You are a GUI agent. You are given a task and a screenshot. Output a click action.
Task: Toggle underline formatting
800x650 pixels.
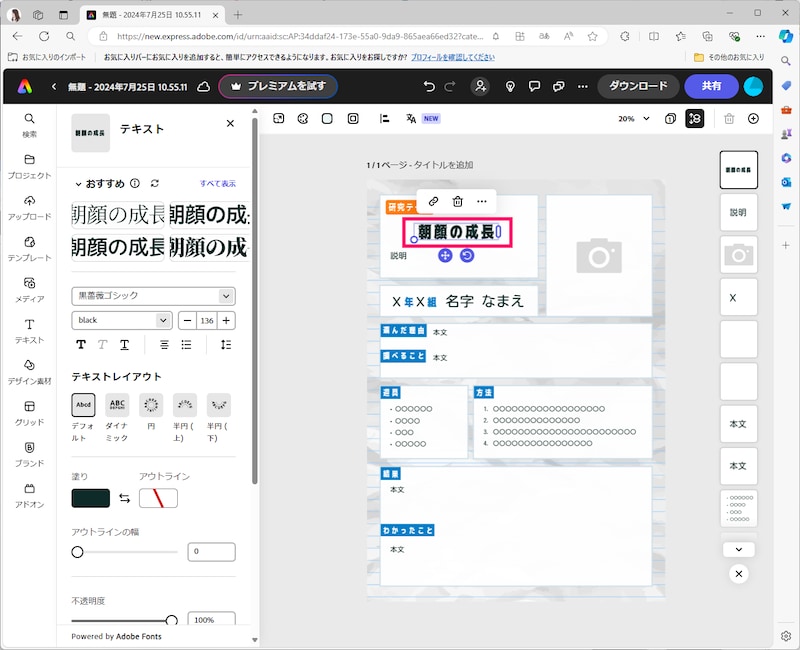124,344
